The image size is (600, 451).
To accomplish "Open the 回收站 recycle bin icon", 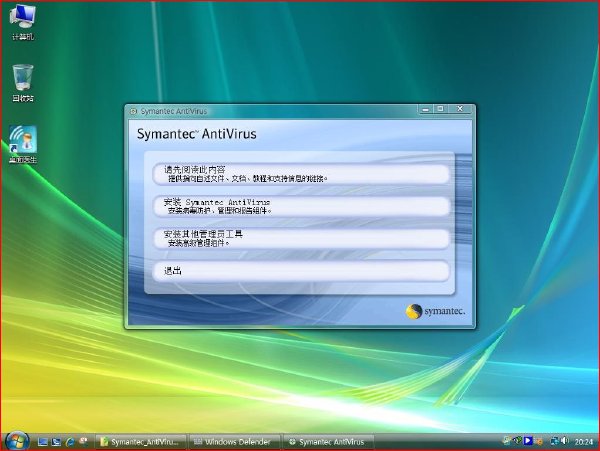I will pyautogui.click(x=23, y=83).
